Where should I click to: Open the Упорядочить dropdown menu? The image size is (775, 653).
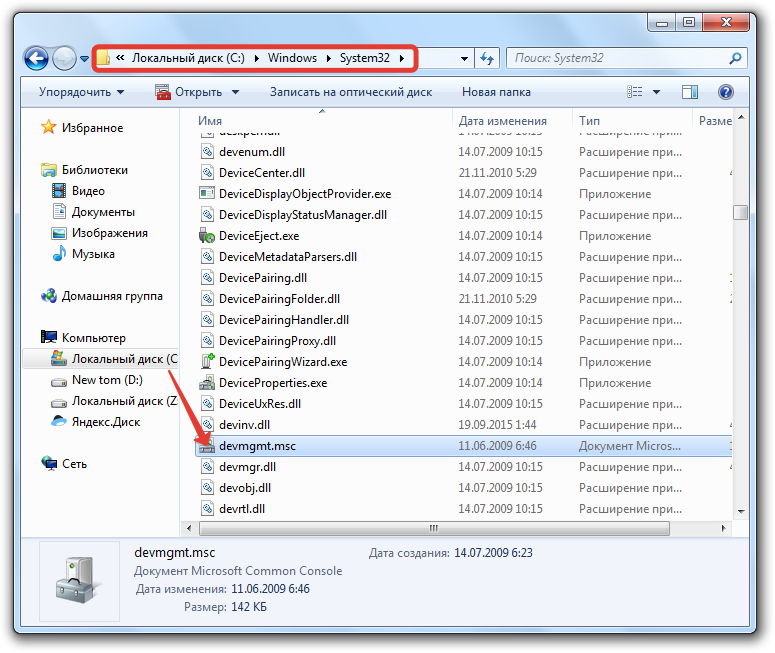[x=81, y=92]
